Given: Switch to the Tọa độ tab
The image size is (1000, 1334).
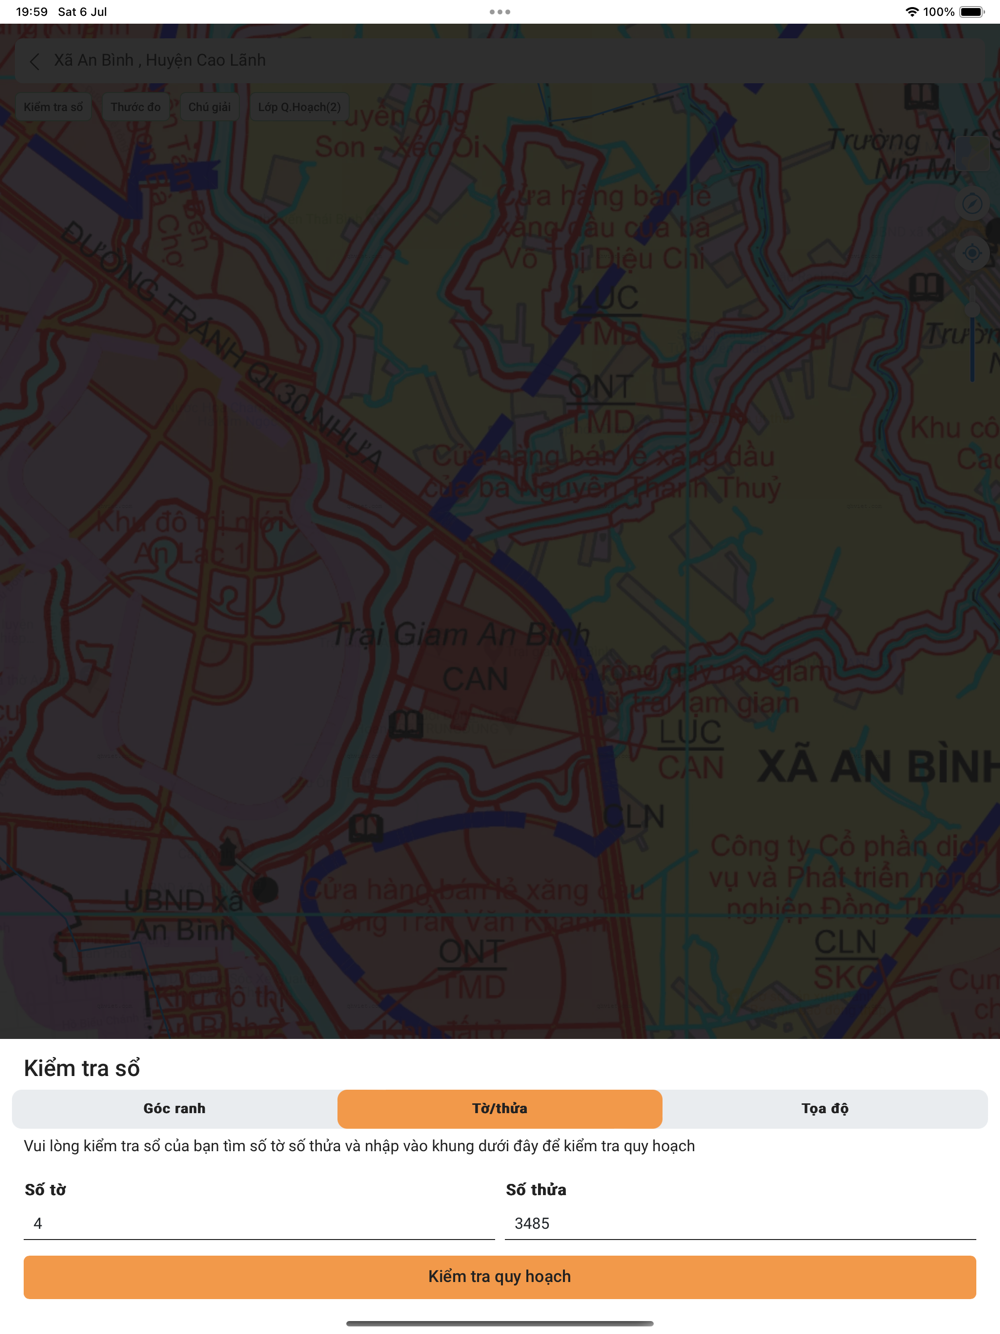Looking at the screenshot, I should point(825,1109).
